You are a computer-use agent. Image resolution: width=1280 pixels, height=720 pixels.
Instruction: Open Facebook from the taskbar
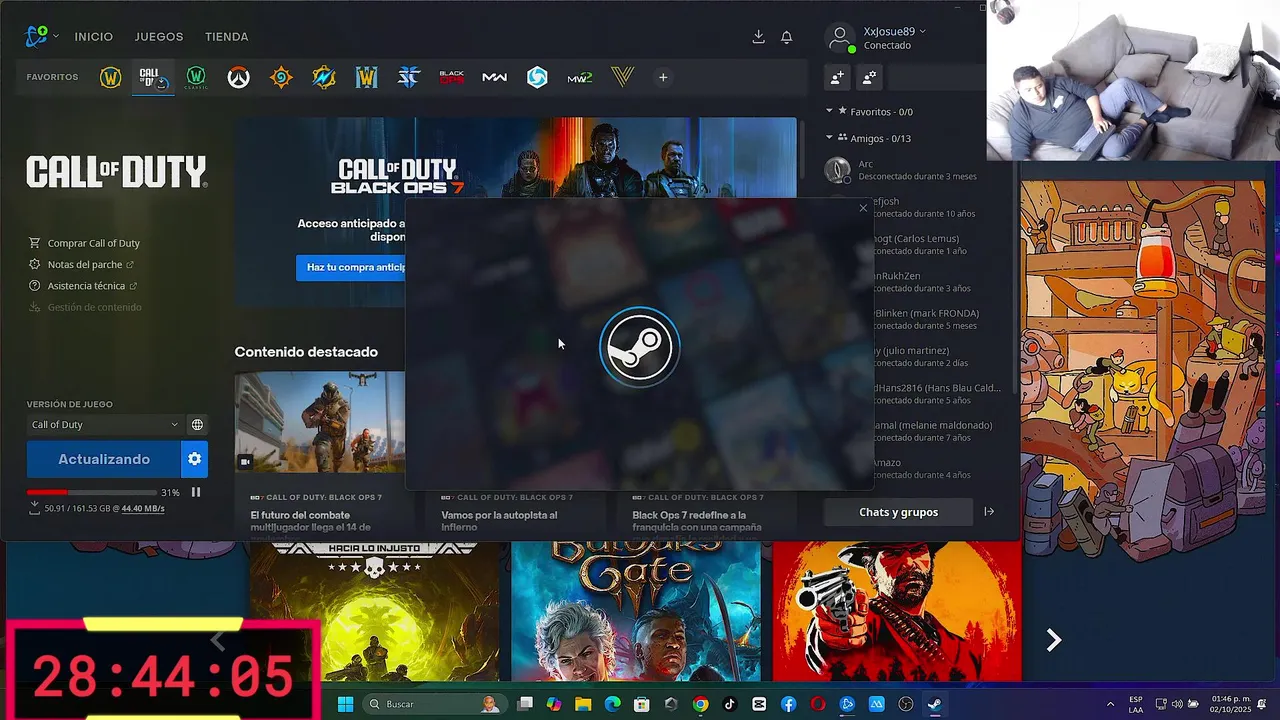(x=789, y=704)
